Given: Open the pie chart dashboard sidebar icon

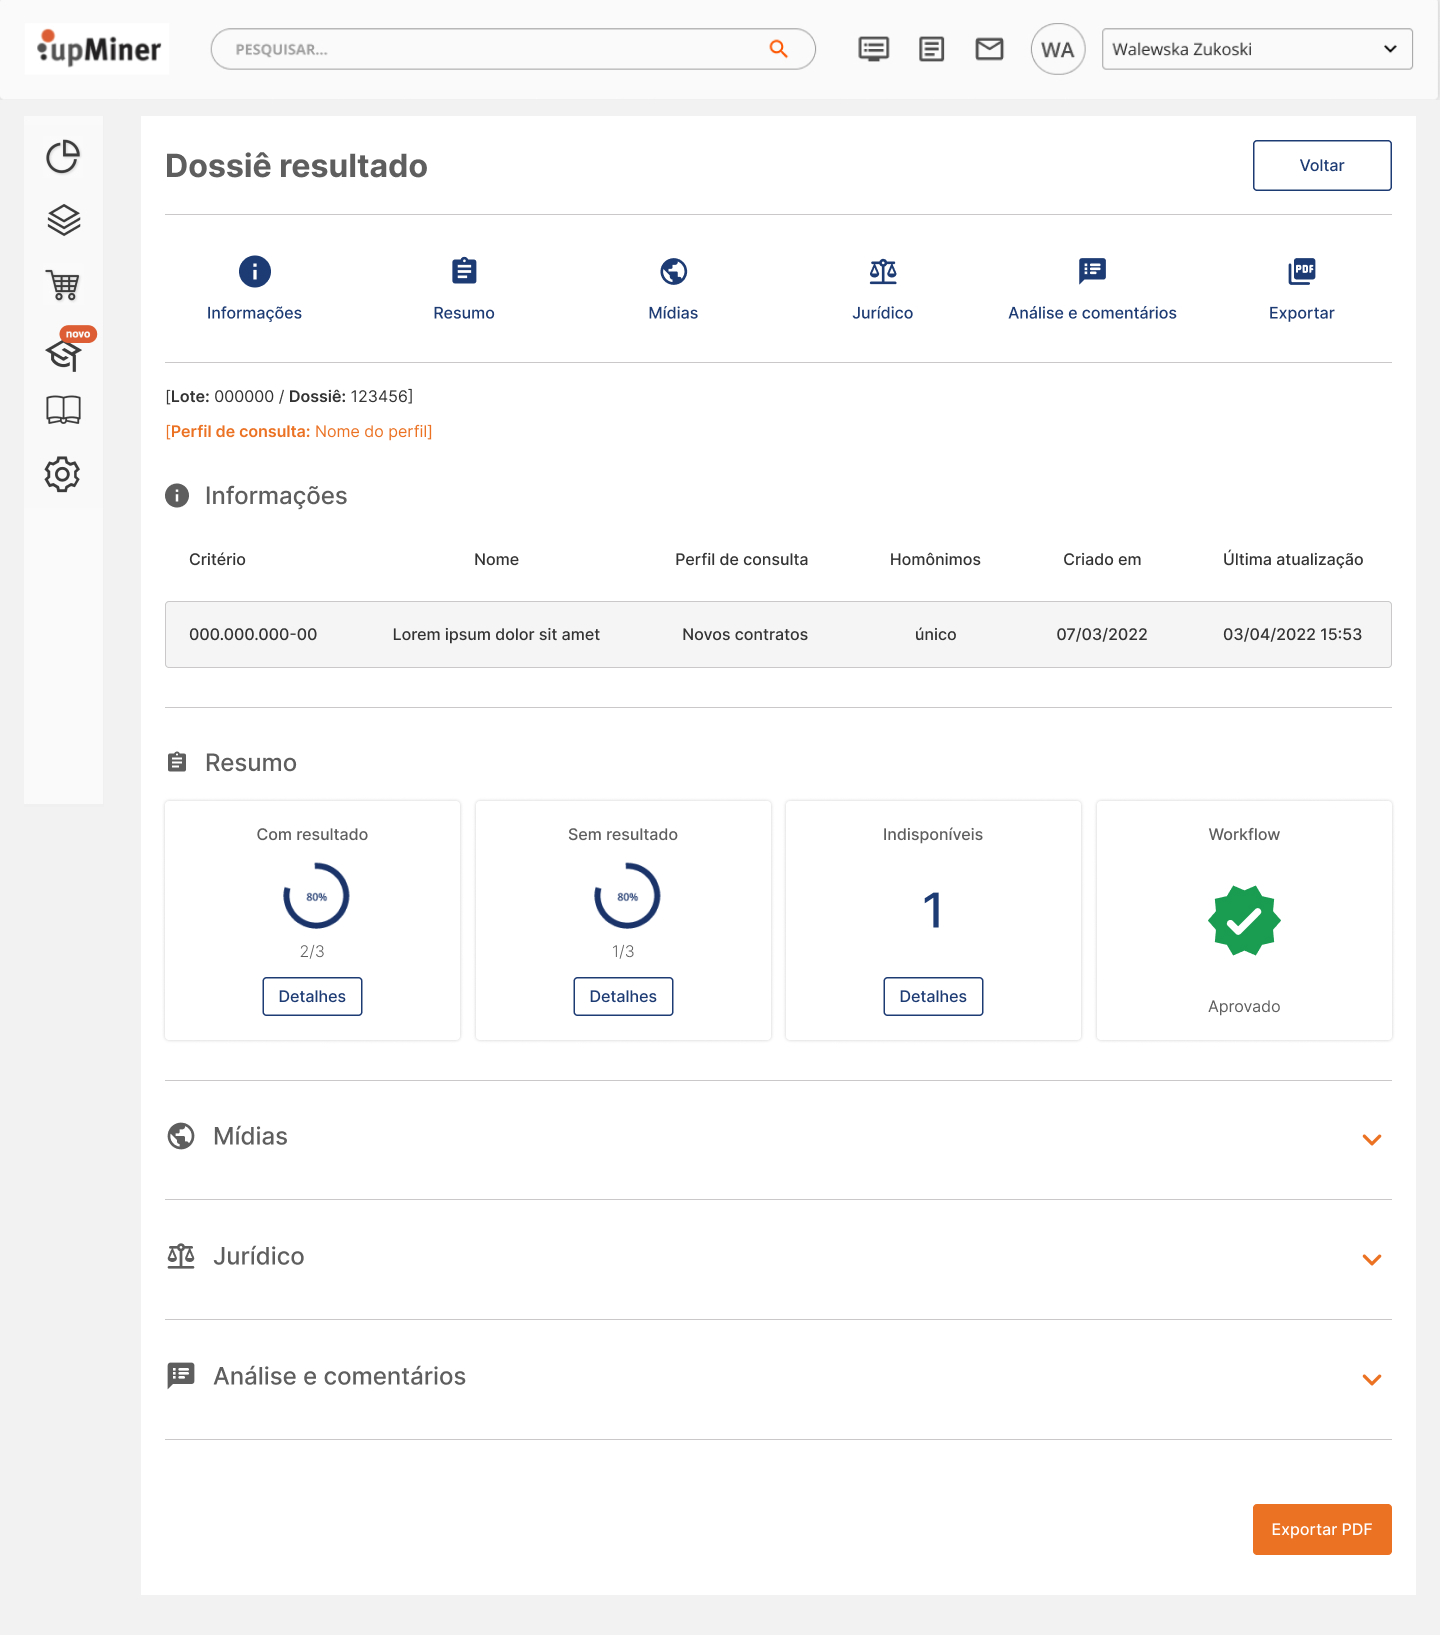Looking at the screenshot, I should (x=63, y=157).
